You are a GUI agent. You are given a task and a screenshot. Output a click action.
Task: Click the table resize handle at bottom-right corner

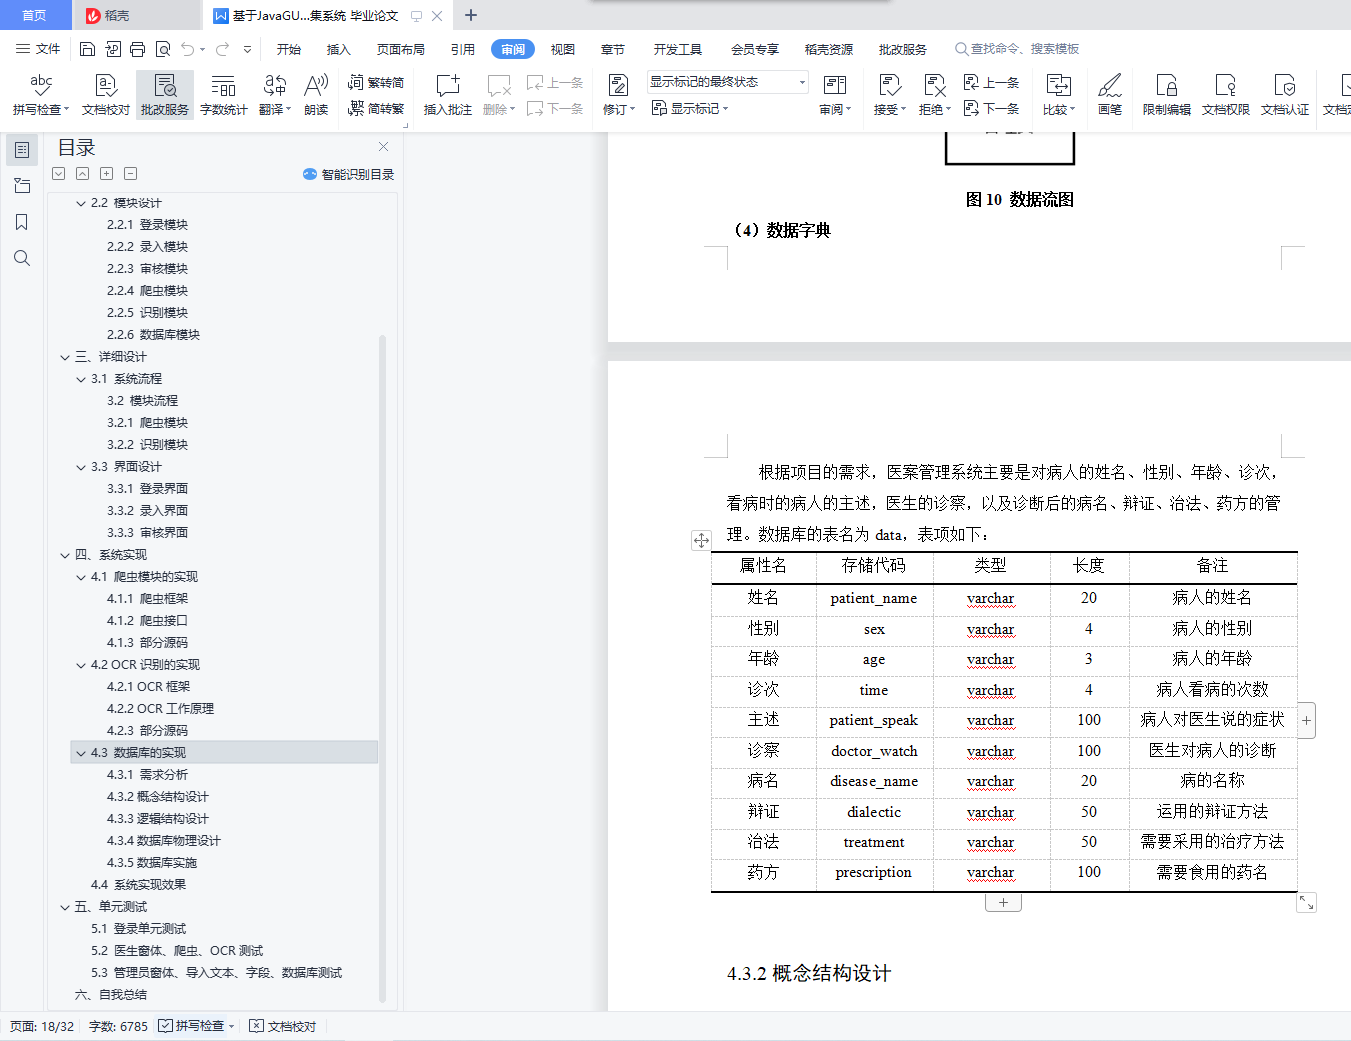coord(1306,903)
